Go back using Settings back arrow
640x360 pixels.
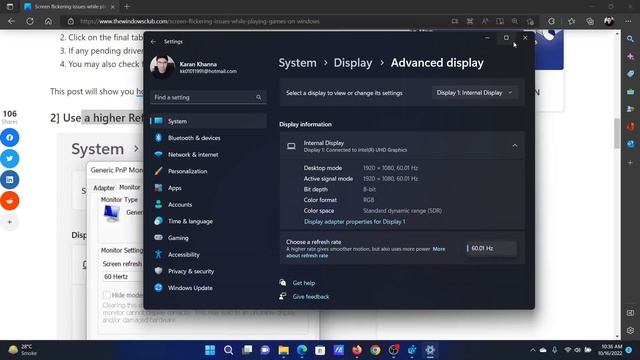pos(153,42)
